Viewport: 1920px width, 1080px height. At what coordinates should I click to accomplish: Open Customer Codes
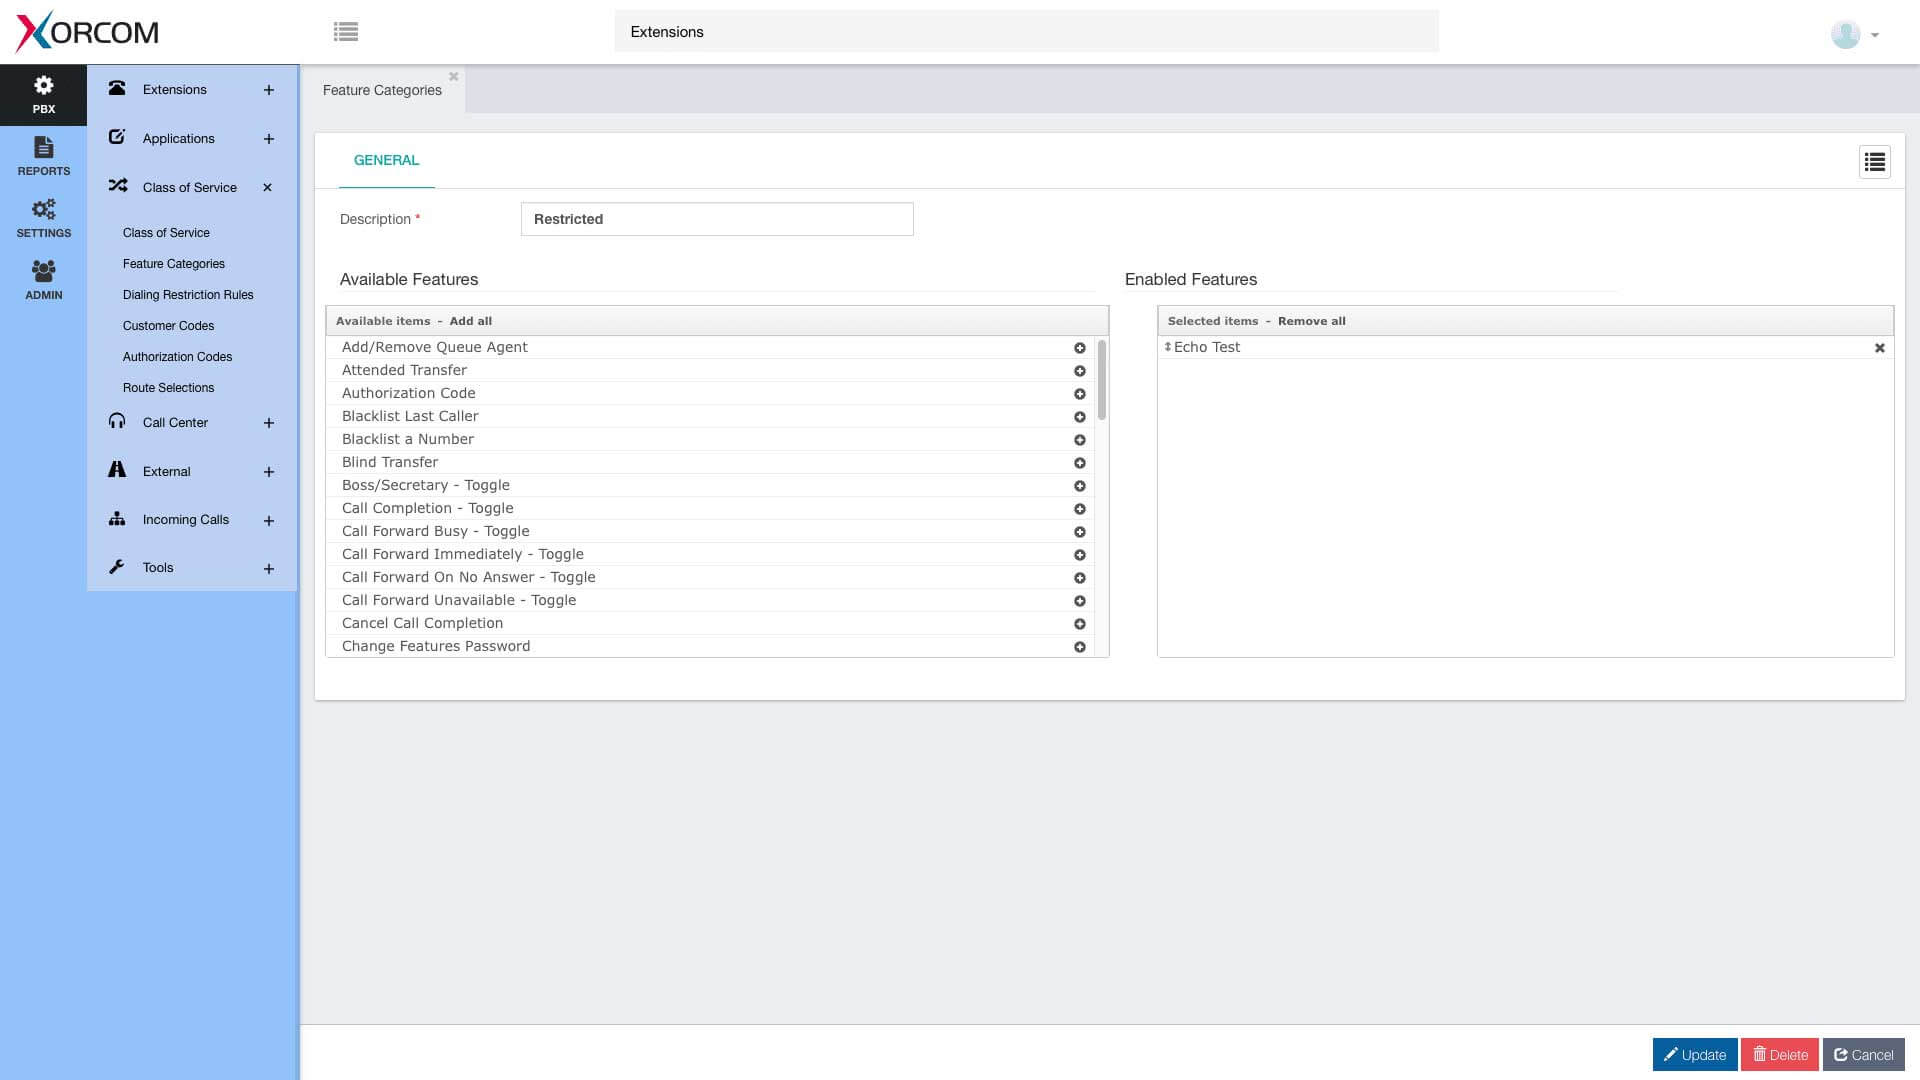168,326
